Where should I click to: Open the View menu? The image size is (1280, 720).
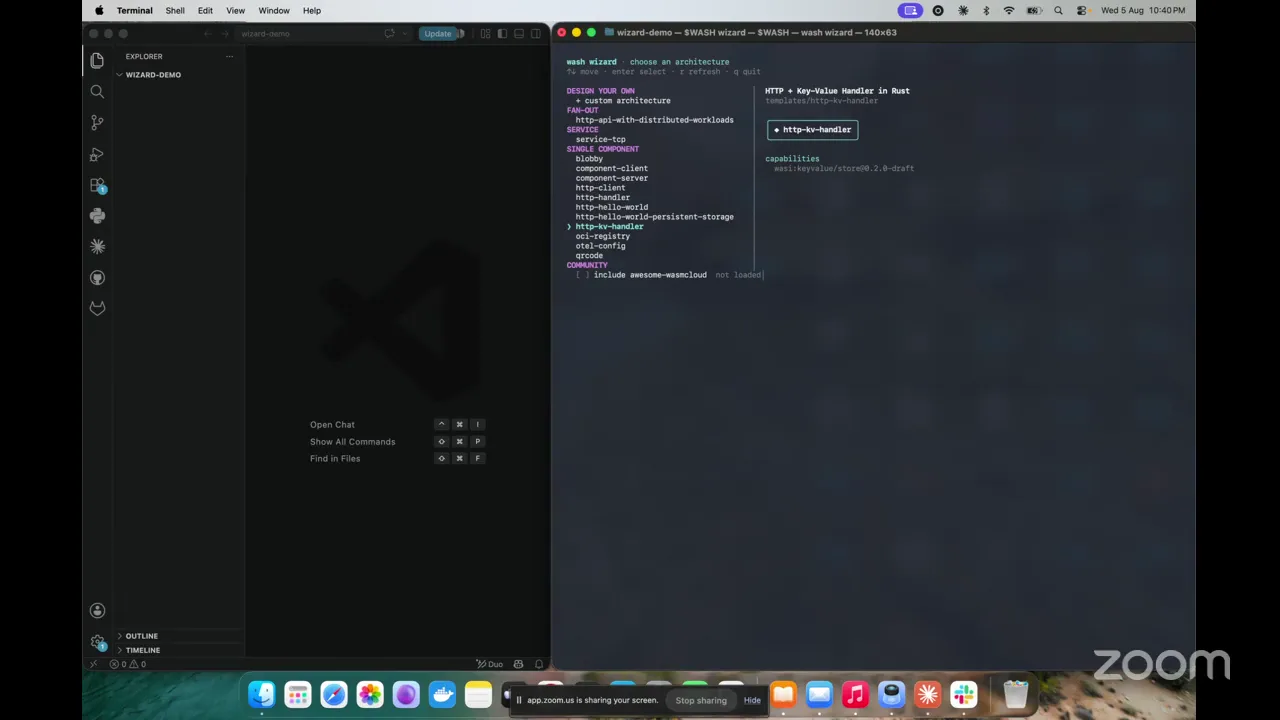236,11
